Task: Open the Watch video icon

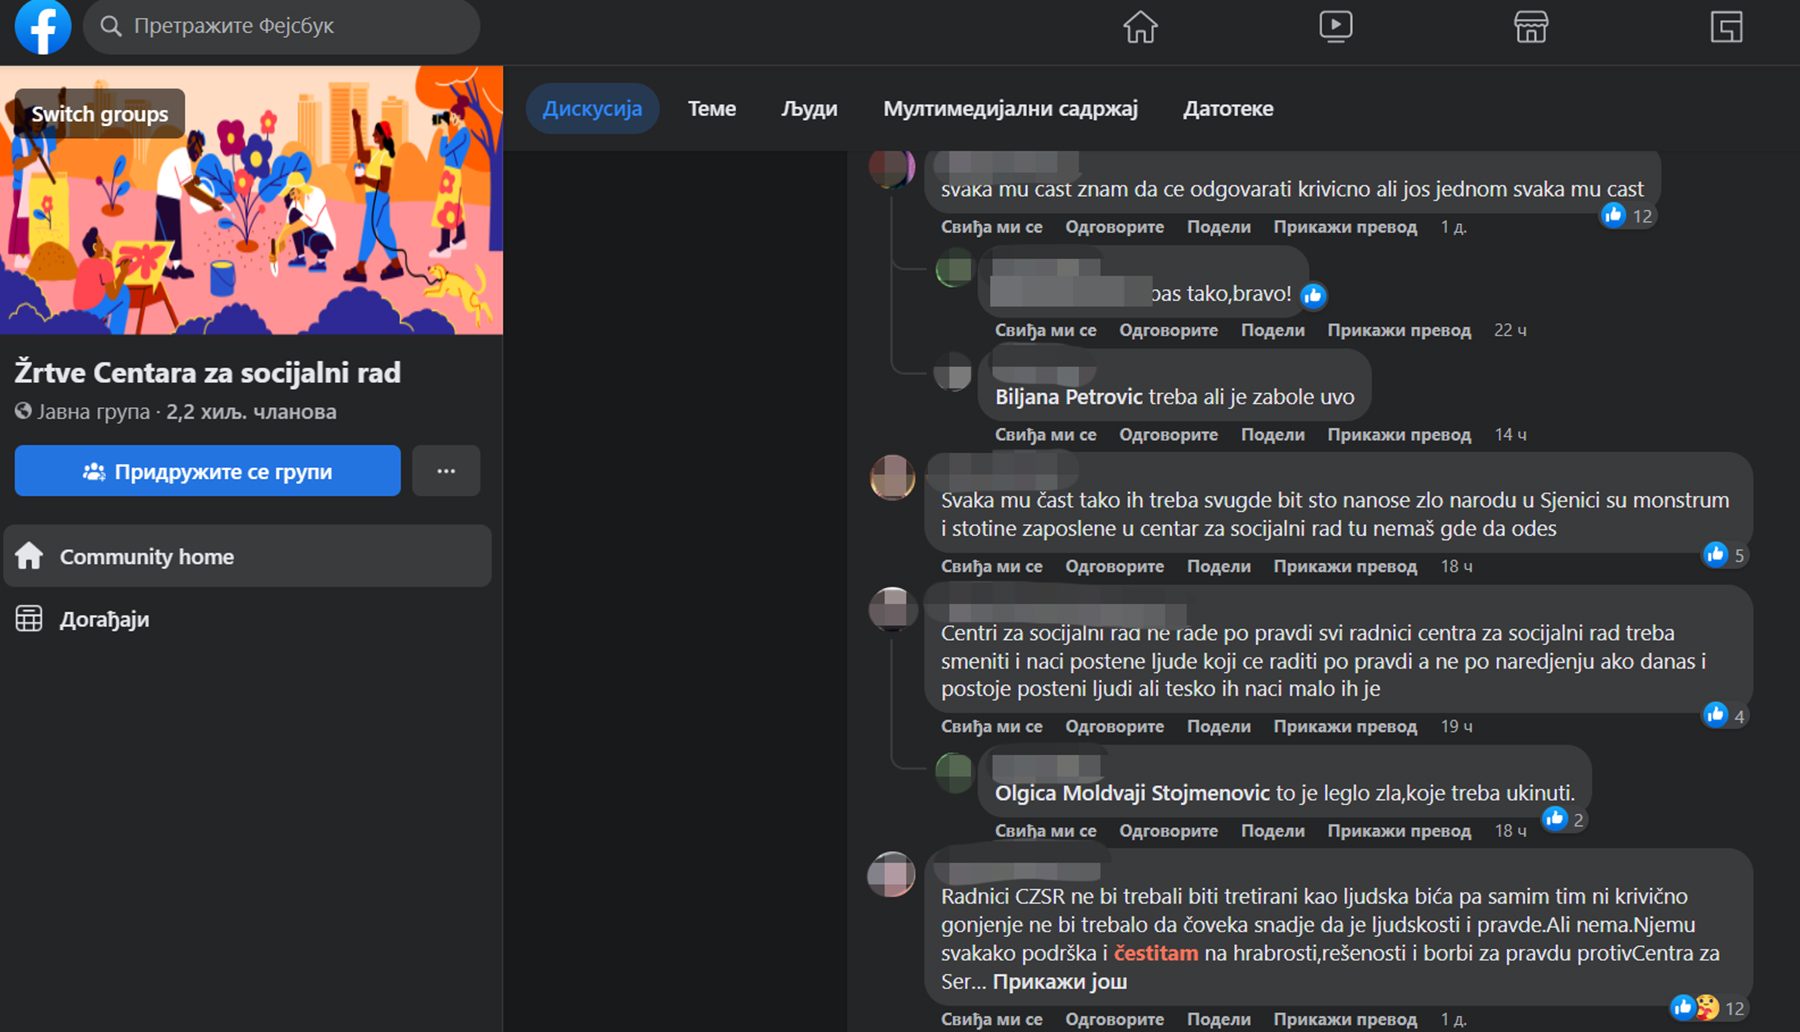Action: (1335, 27)
